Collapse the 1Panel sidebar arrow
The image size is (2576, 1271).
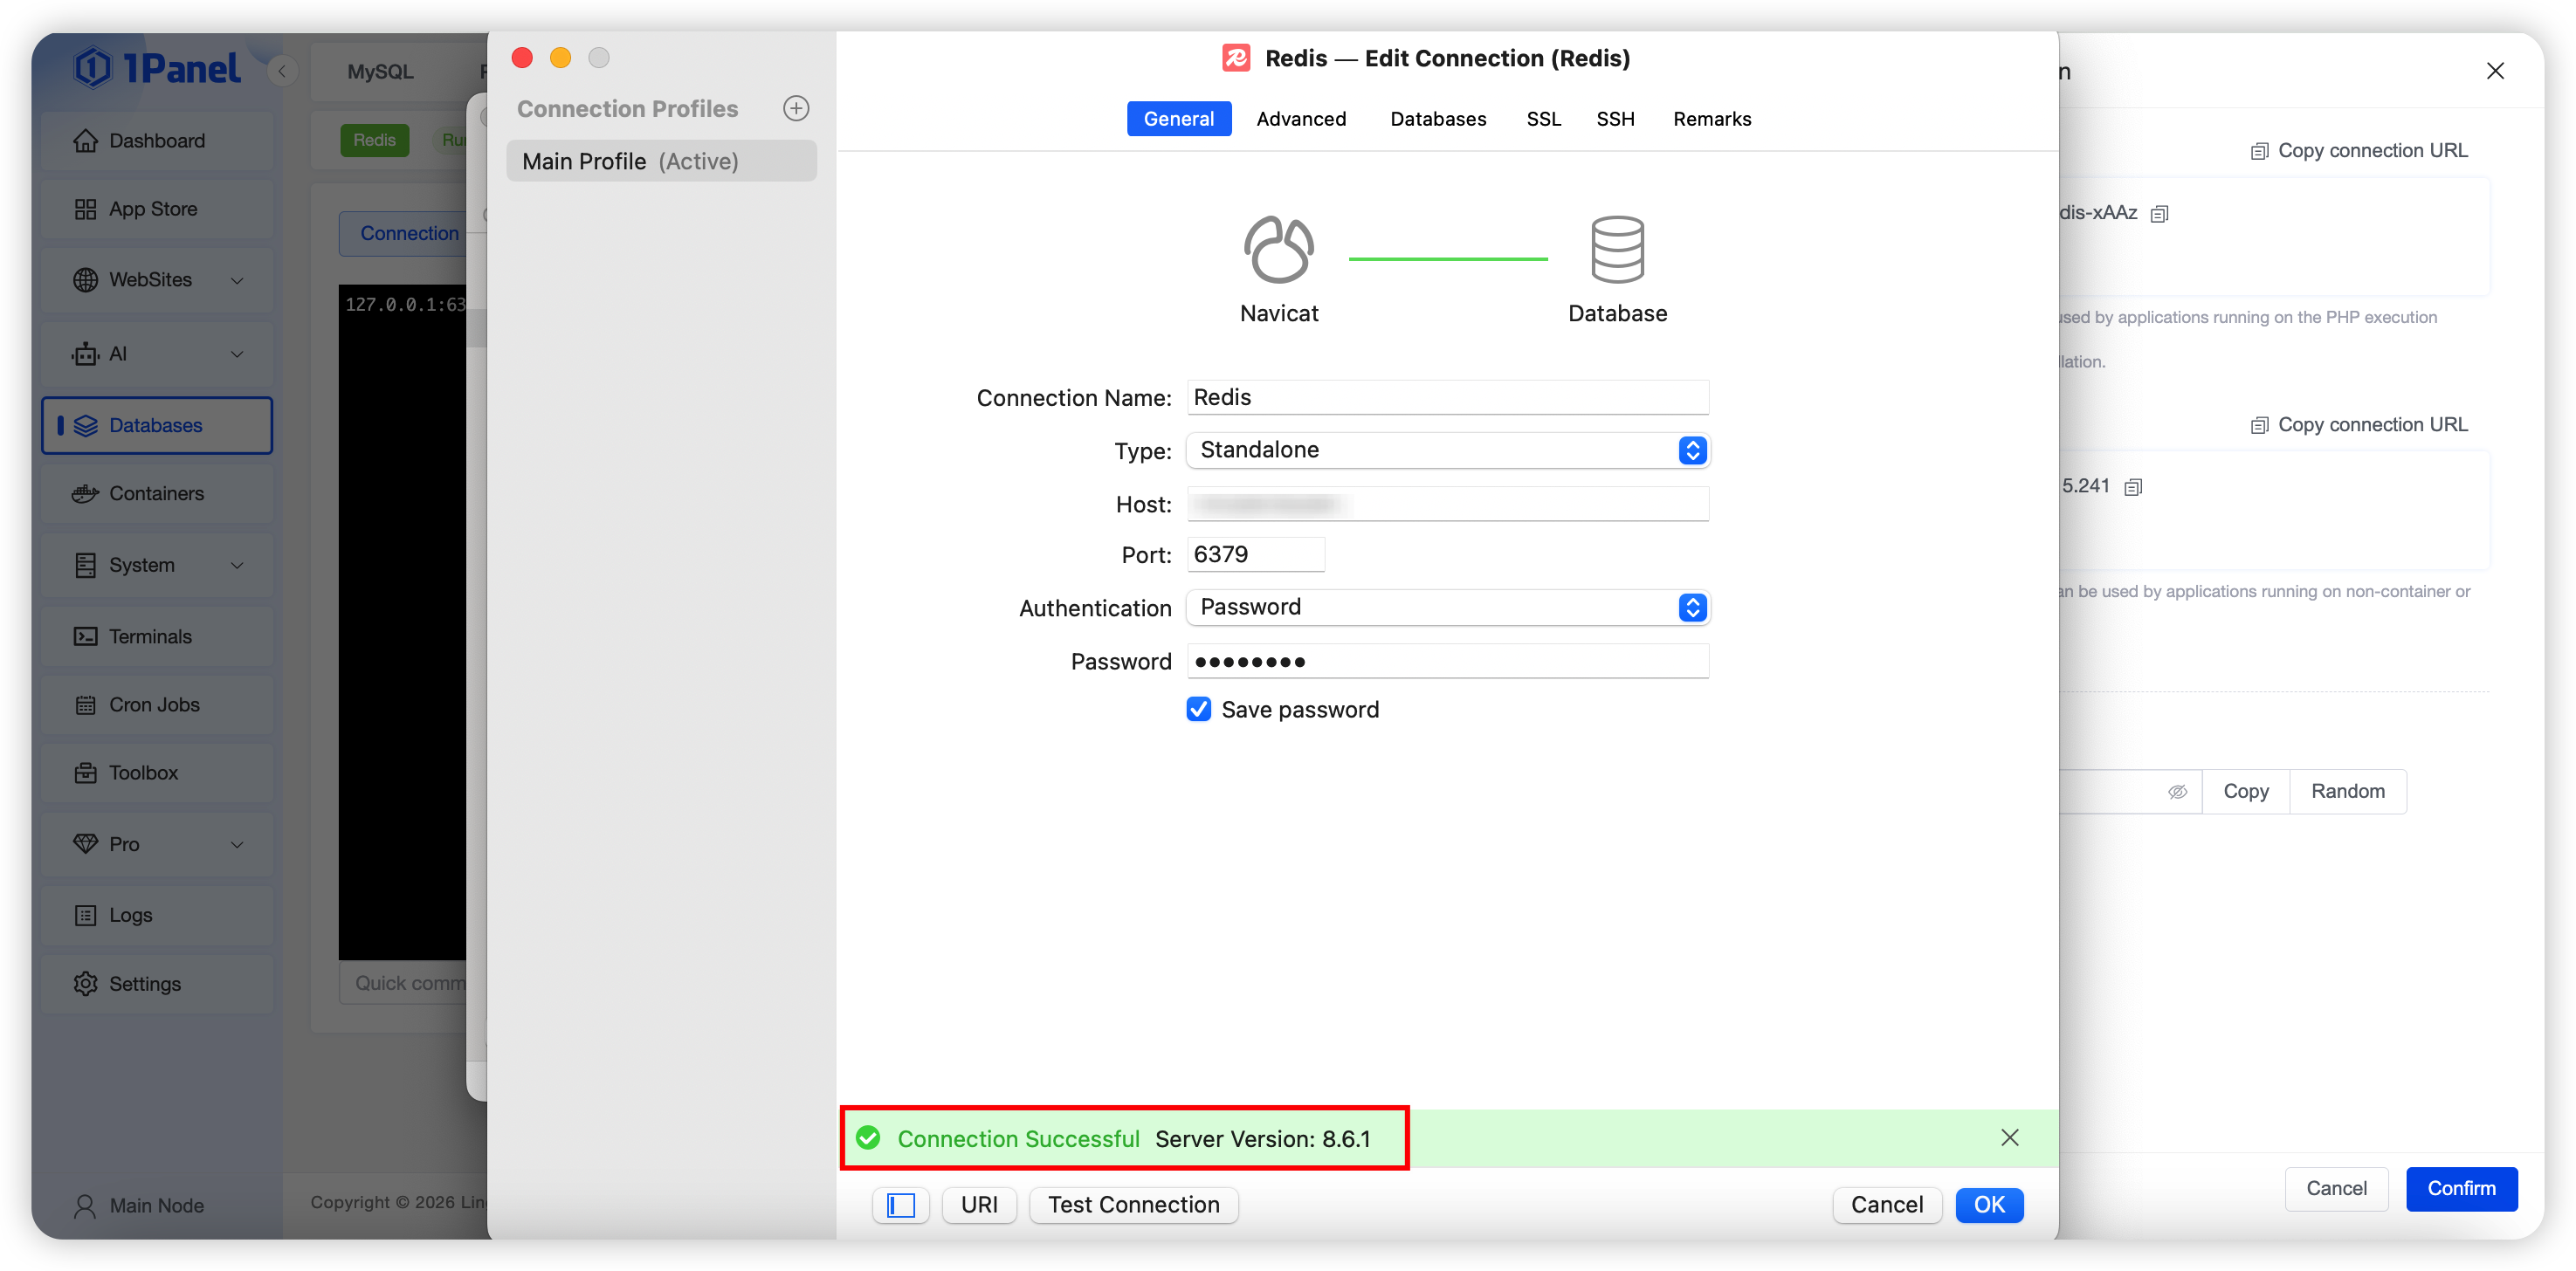point(283,71)
